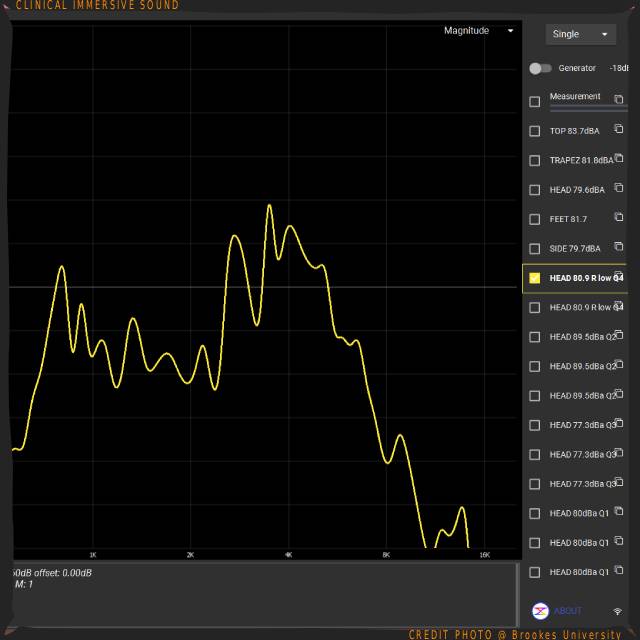Image resolution: width=640 pixels, height=640 pixels.
Task: Show the HEAD 79.6dBA curve via checkbox
Action: [534, 190]
